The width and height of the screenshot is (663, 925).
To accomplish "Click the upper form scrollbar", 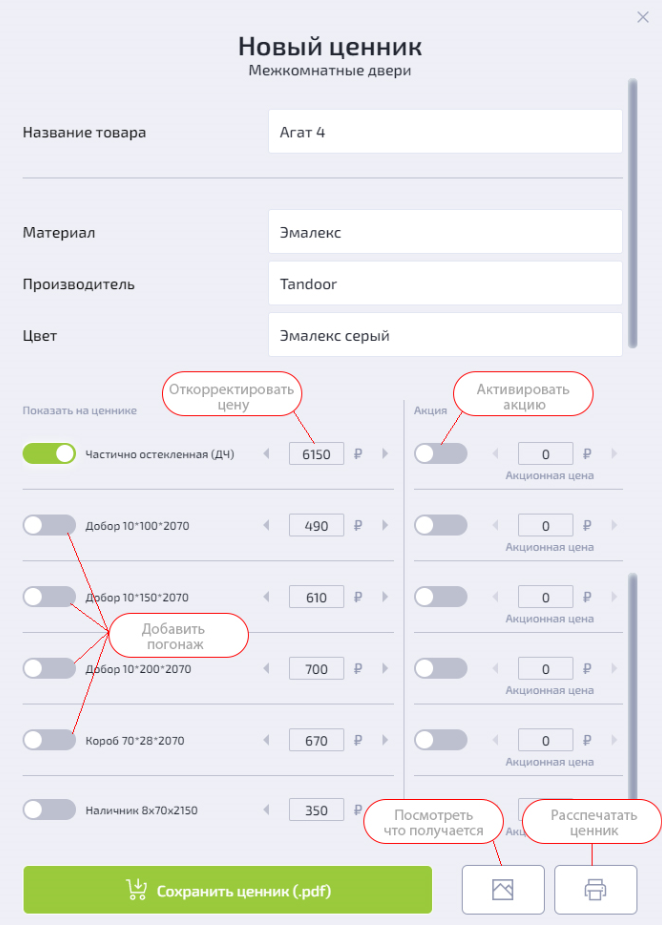I will 632,210.
